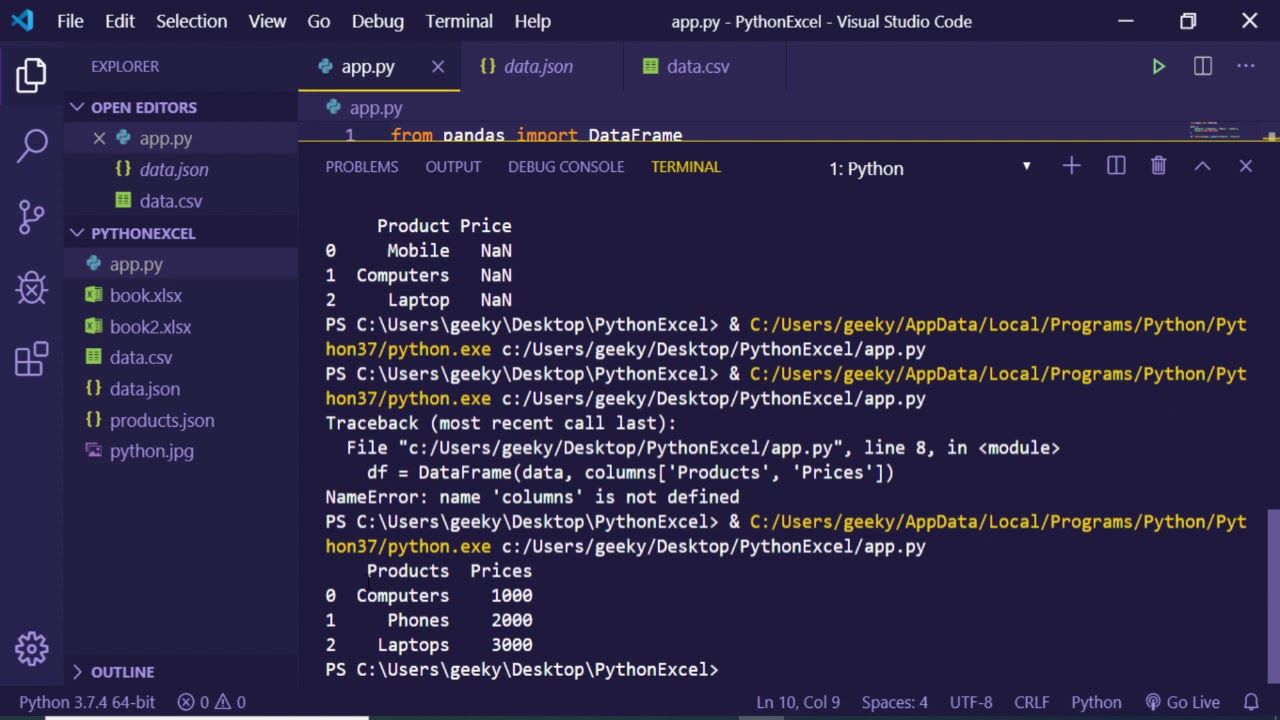Open book2.xlsx in the file explorer

click(150, 327)
